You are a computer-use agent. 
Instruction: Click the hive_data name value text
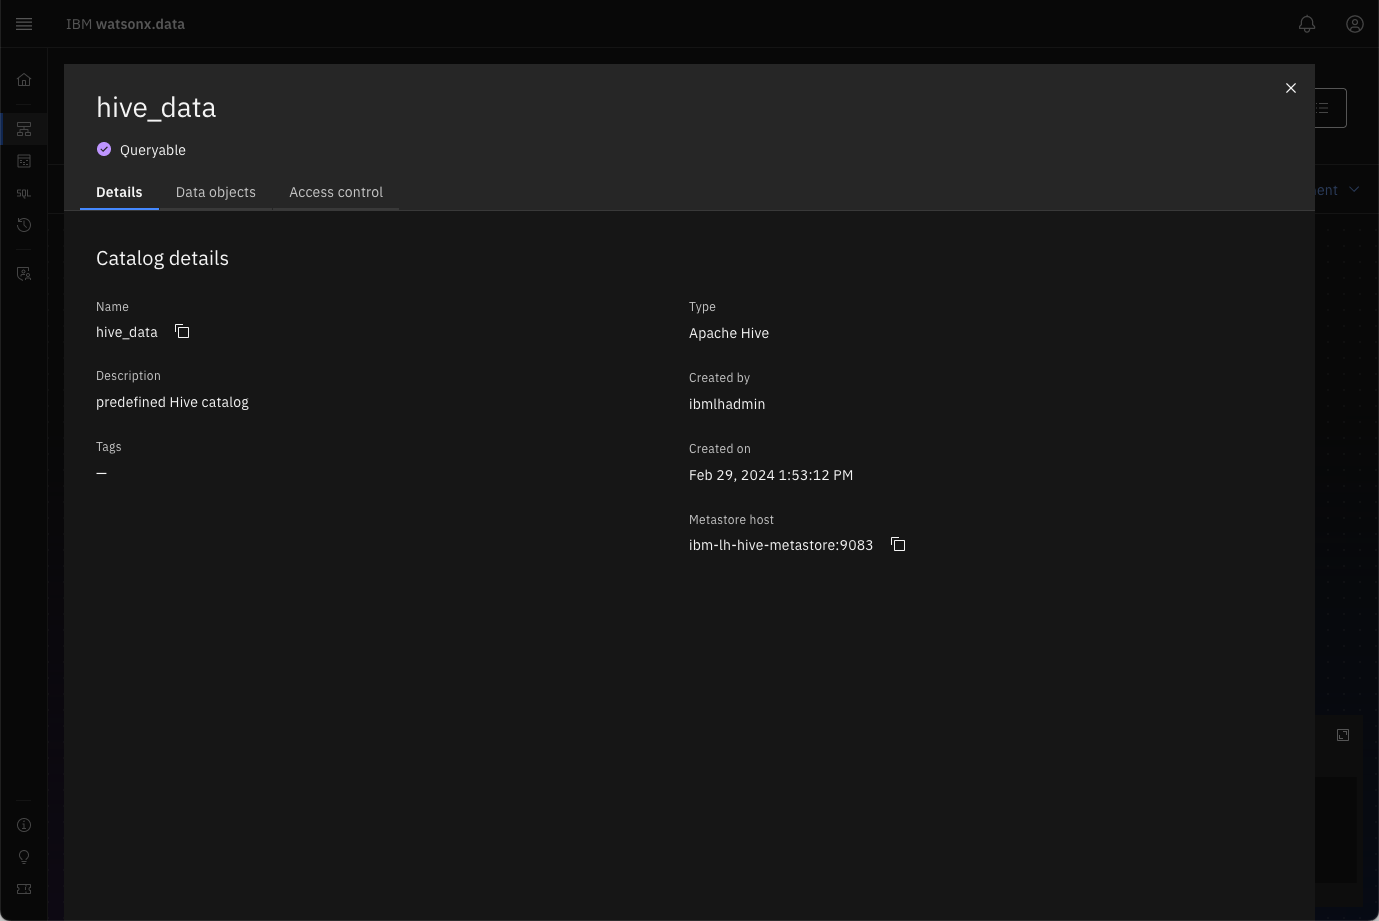[x=127, y=332]
